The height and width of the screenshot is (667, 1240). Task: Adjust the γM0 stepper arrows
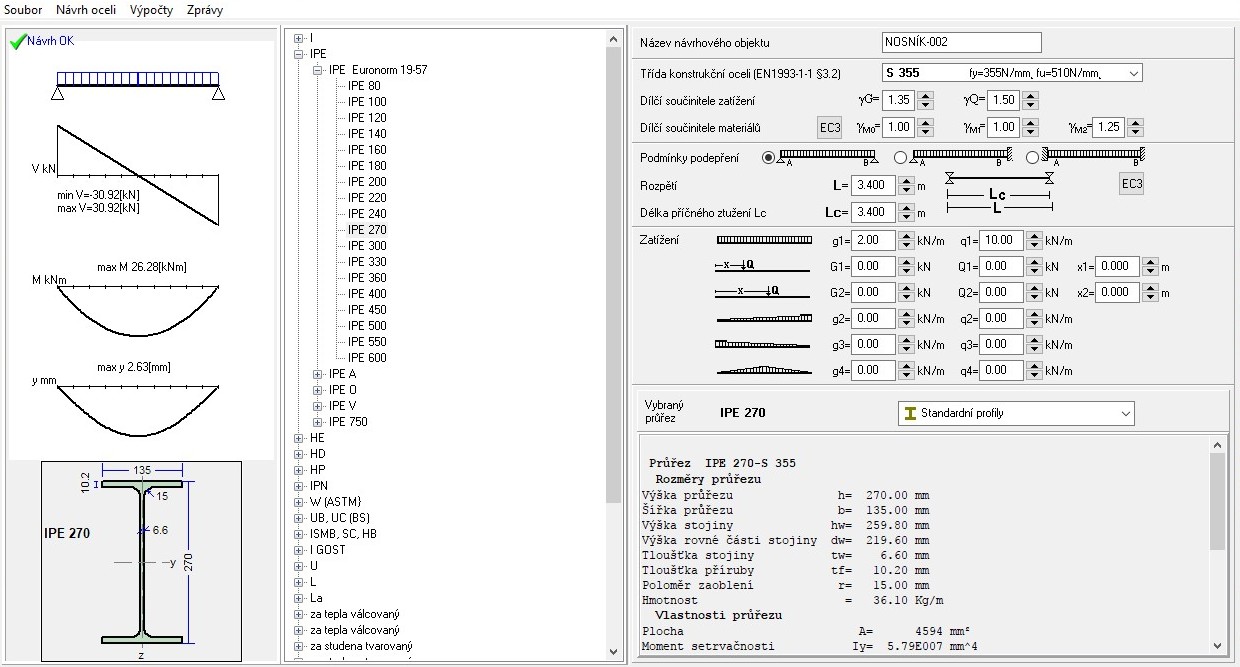[x=925, y=127]
